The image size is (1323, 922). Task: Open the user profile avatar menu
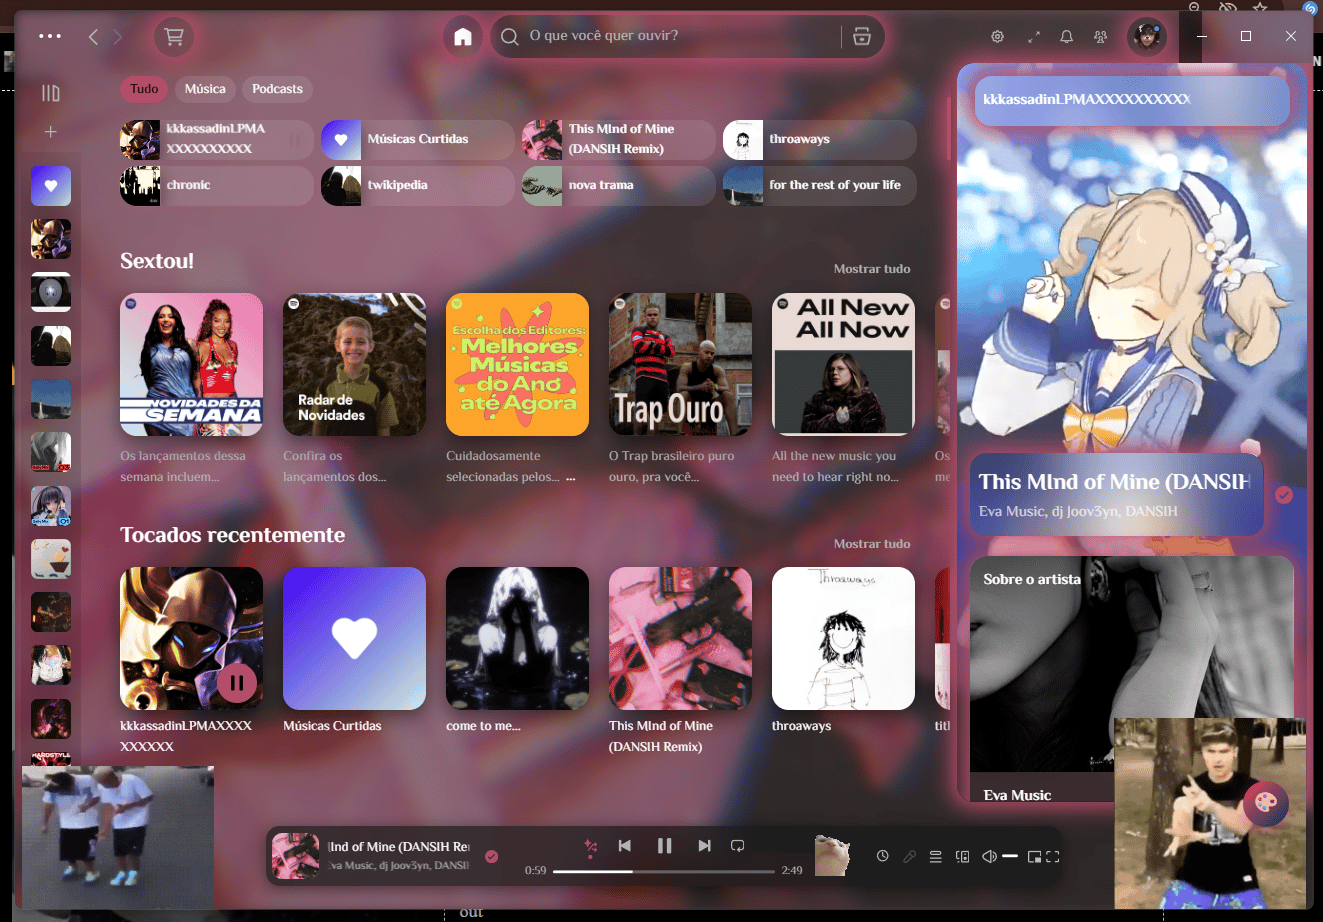(1147, 37)
